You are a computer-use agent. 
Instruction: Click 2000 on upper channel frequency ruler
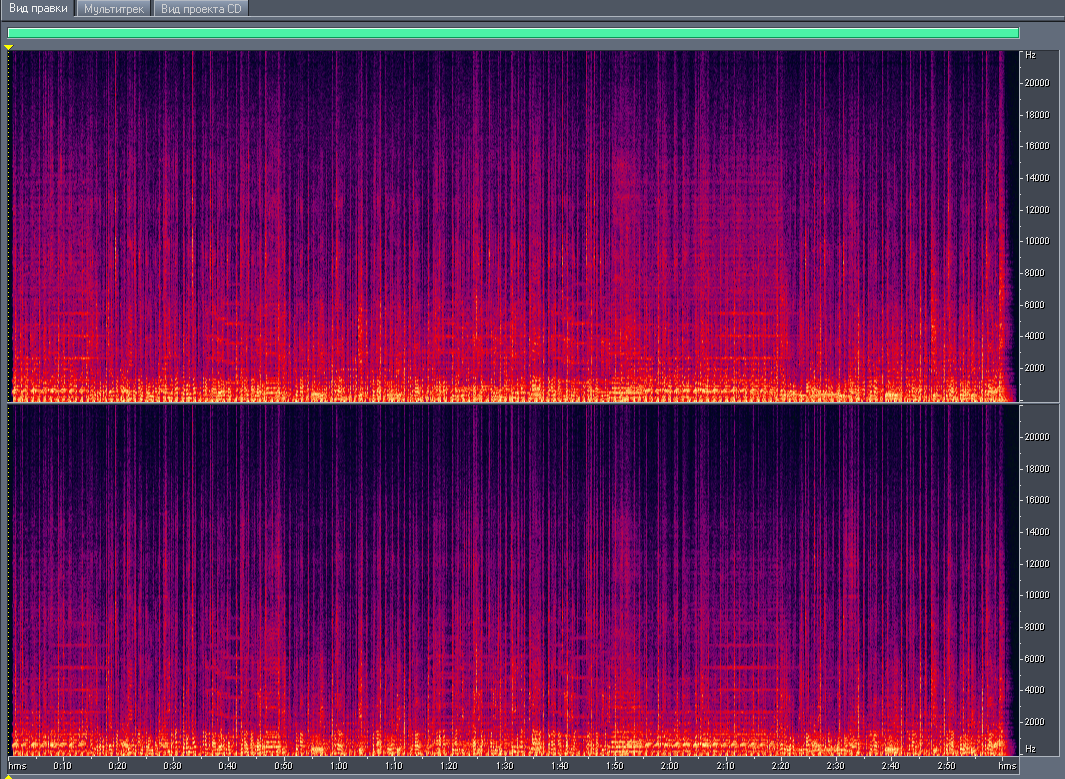click(x=1036, y=368)
